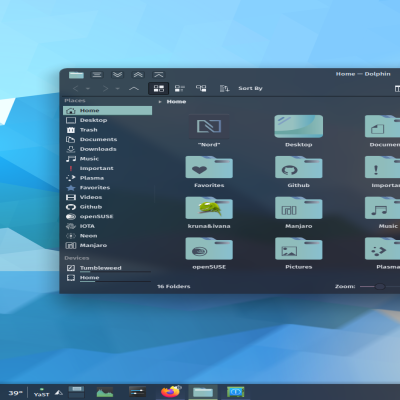Open Neon in Places sidebar
The height and width of the screenshot is (400, 400).
[x=107, y=236]
